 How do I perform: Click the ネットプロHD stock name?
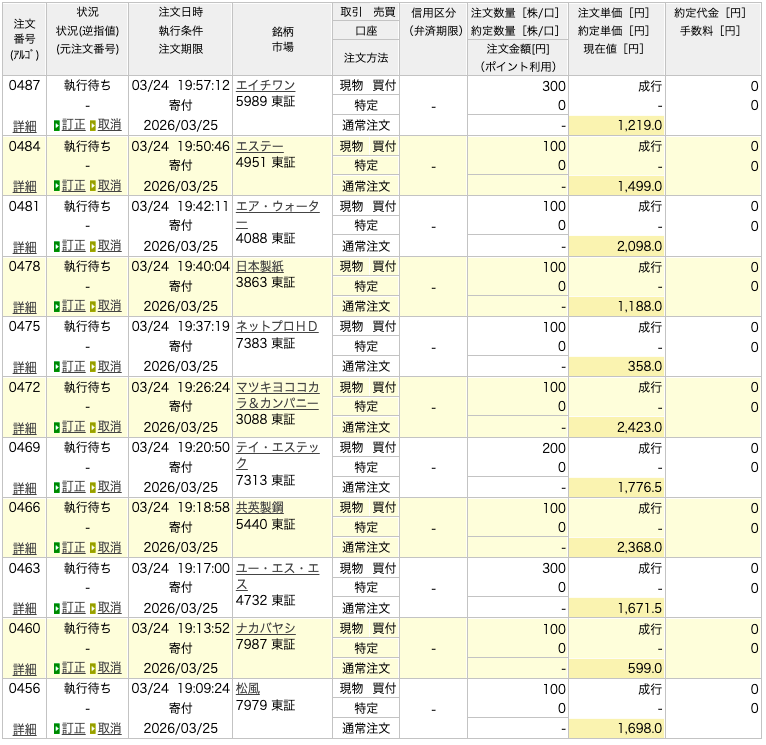click(x=276, y=327)
